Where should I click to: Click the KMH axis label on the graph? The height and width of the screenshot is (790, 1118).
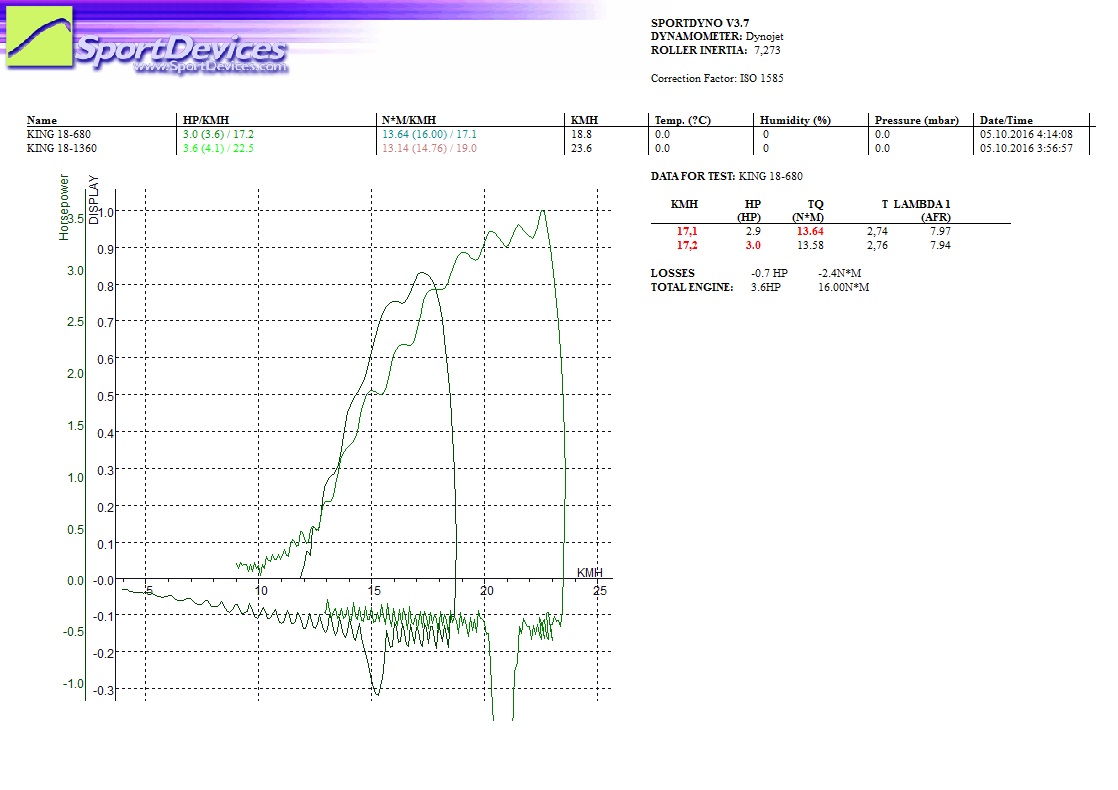click(x=589, y=572)
